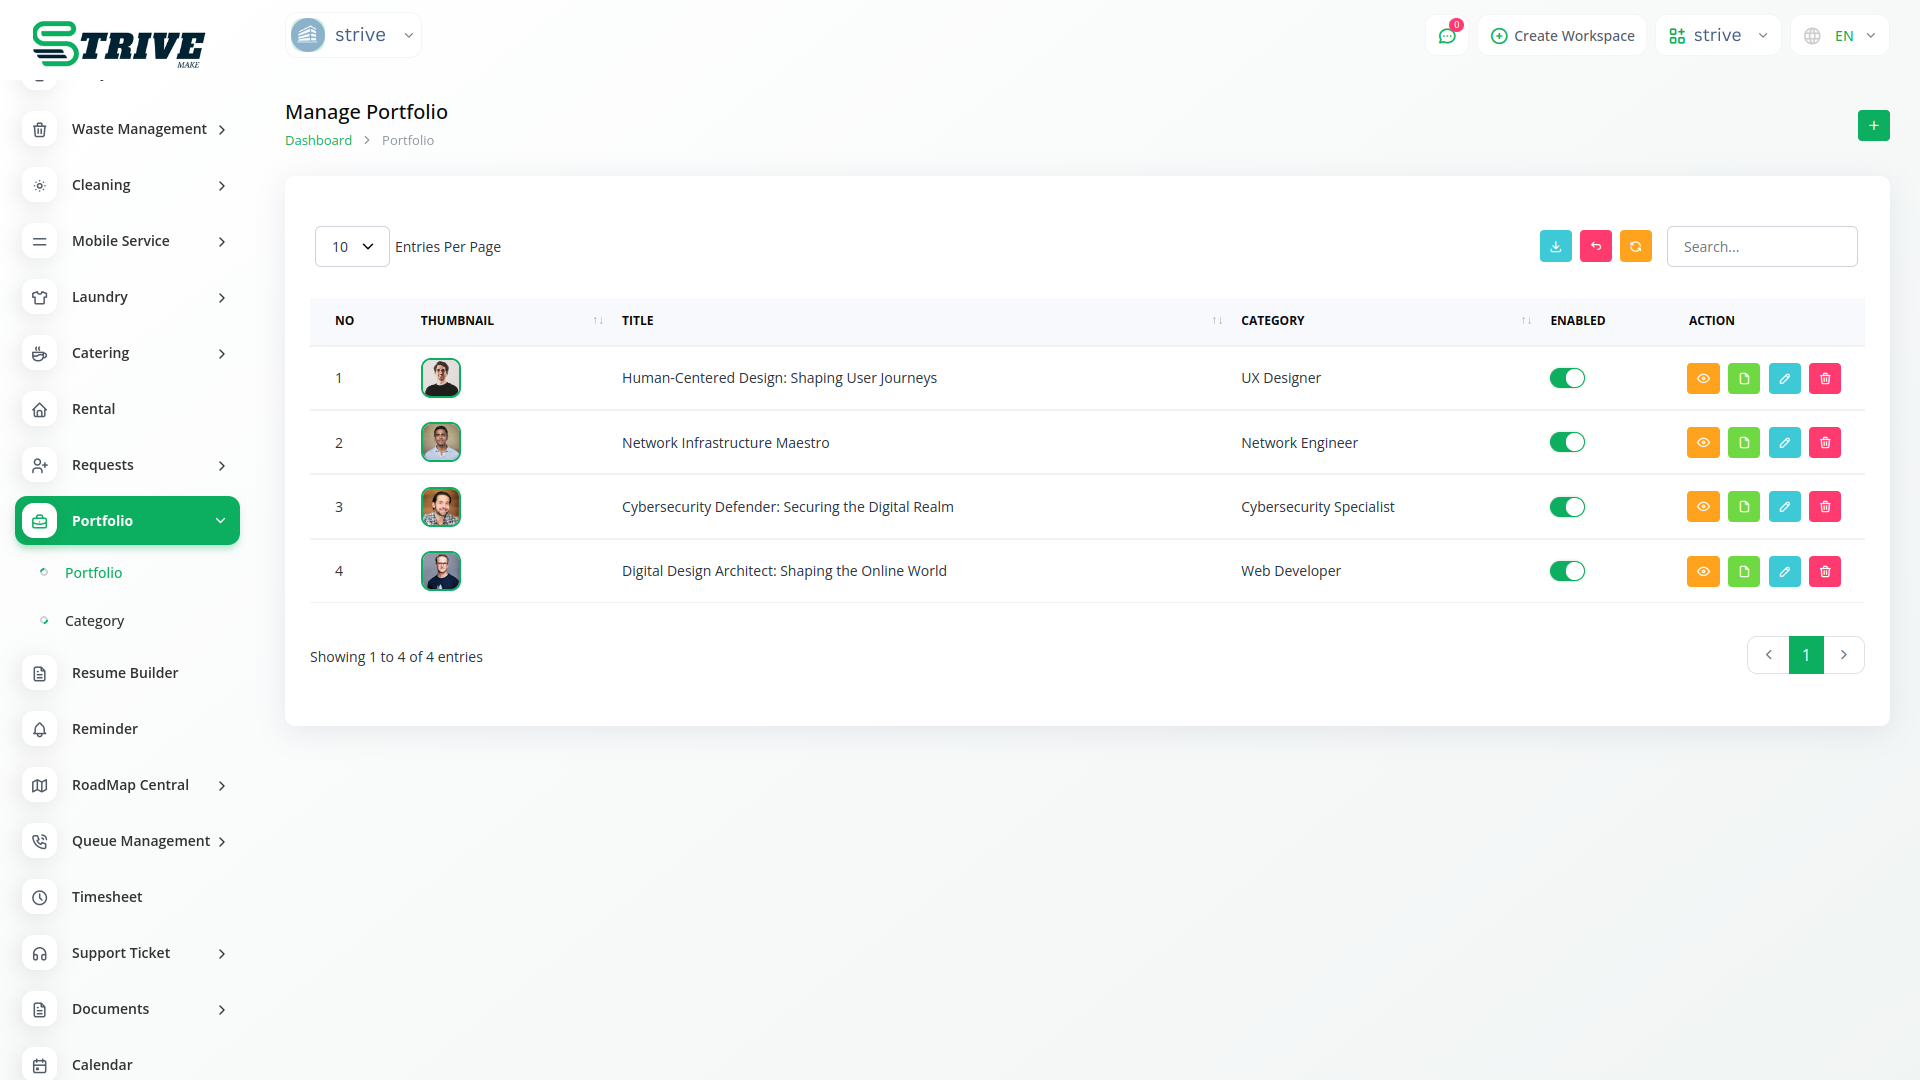This screenshot has width=1920, height=1080.
Task: Open Resume Builder in sidebar
Action: [x=125, y=673]
